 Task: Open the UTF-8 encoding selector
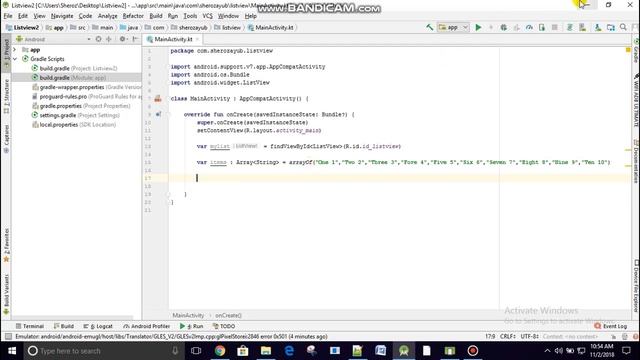click(530, 336)
